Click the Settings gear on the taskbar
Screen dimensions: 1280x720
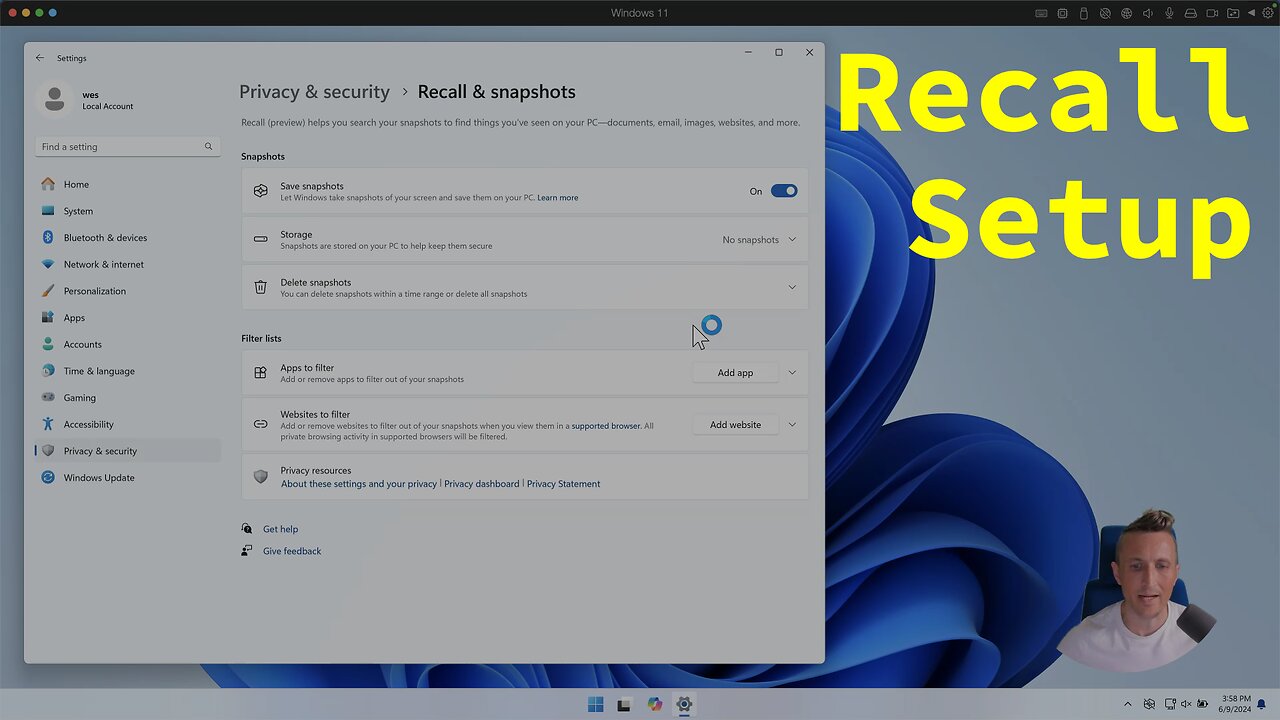684,704
